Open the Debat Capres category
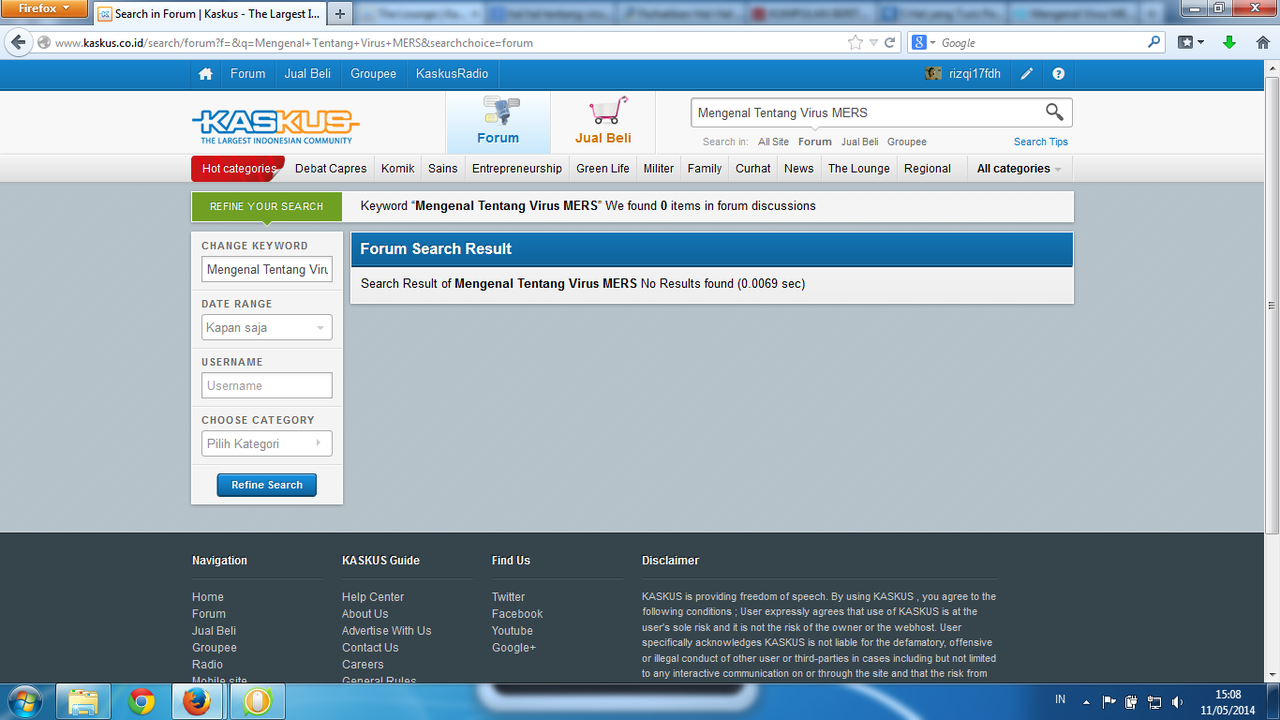1280x720 pixels. (331, 169)
